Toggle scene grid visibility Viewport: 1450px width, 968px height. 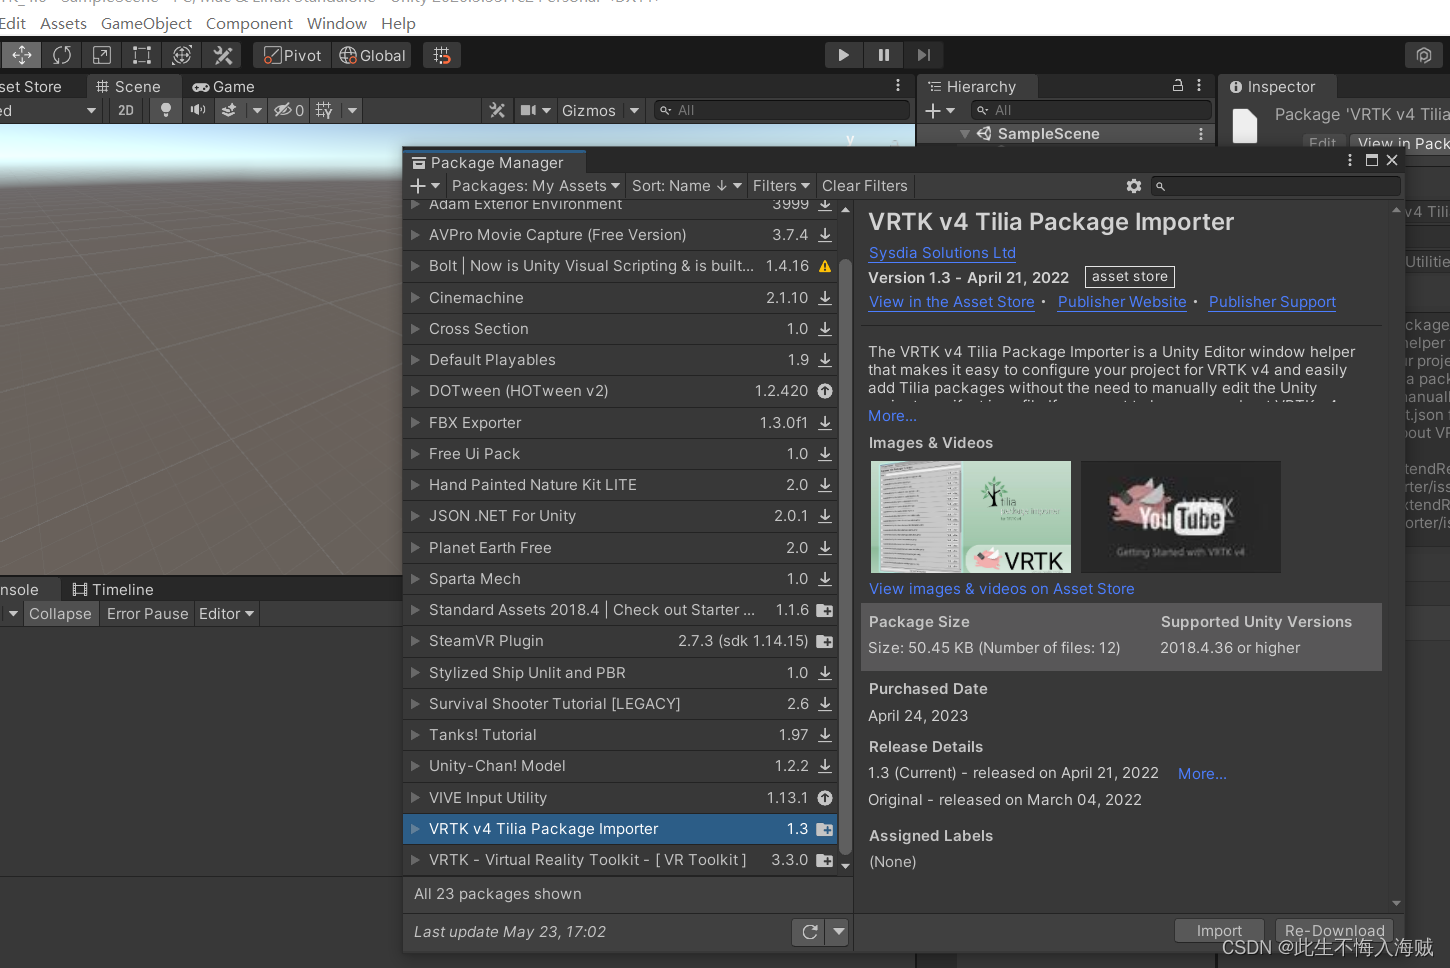point(324,110)
